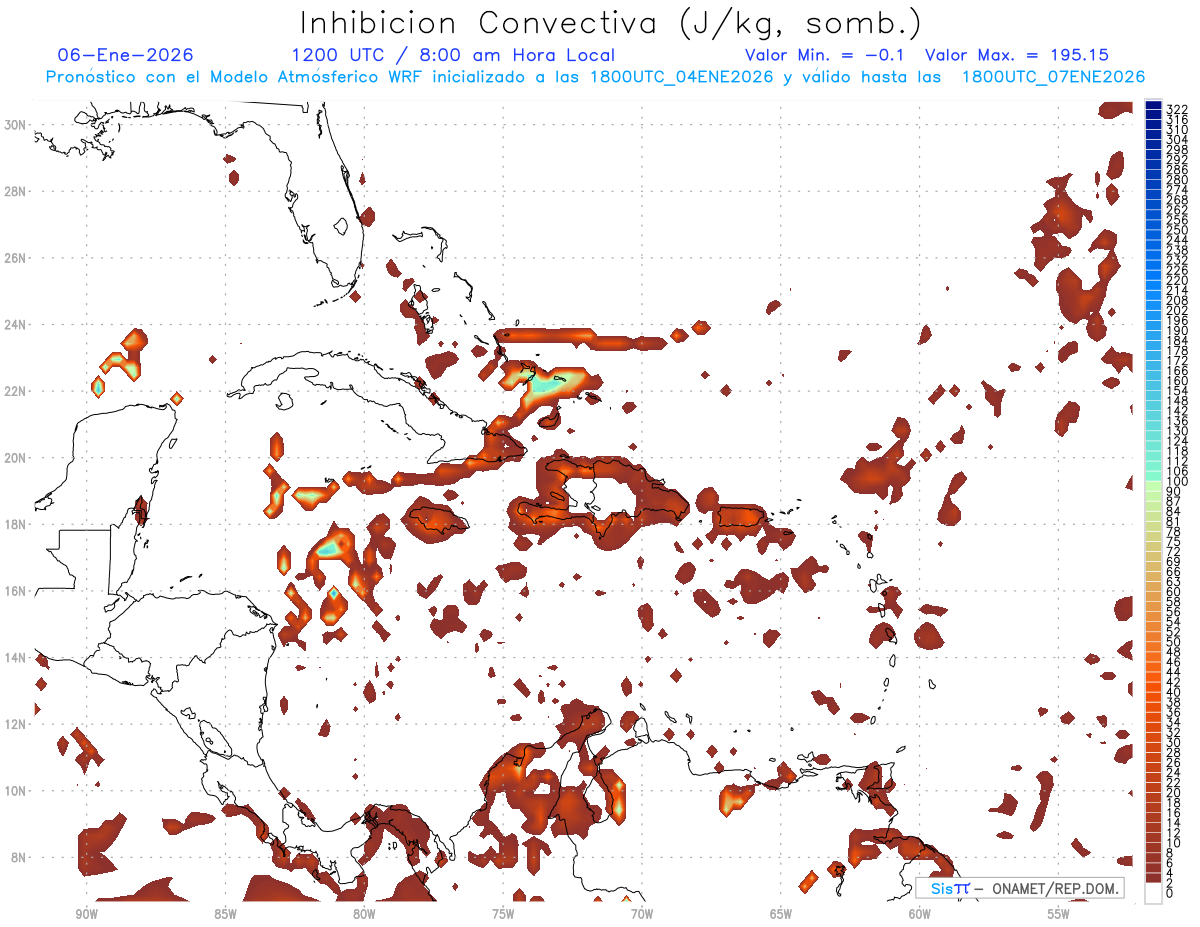This screenshot has height=927, width=1200.
Task: Click the '90W' longitude label
Action: (x=86, y=913)
